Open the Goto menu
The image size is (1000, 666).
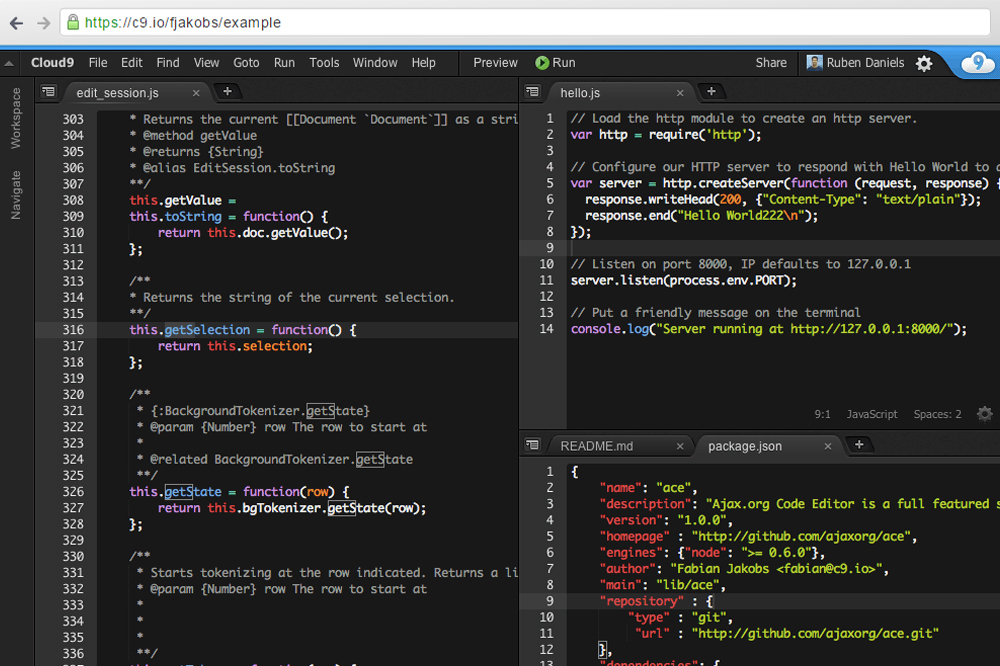[246, 62]
